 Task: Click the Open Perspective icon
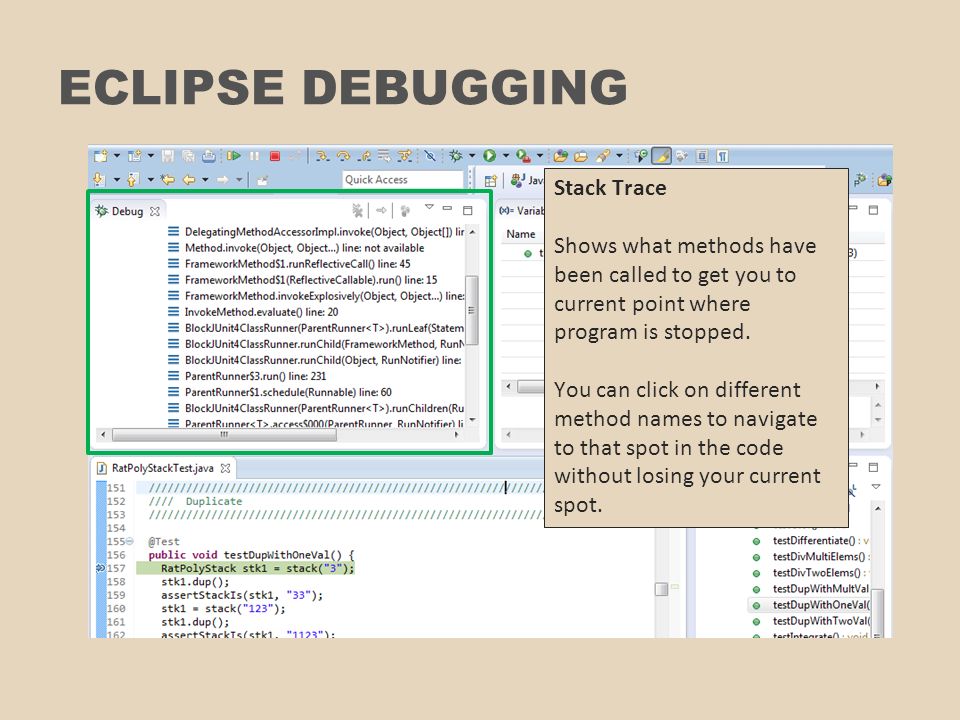(x=490, y=181)
